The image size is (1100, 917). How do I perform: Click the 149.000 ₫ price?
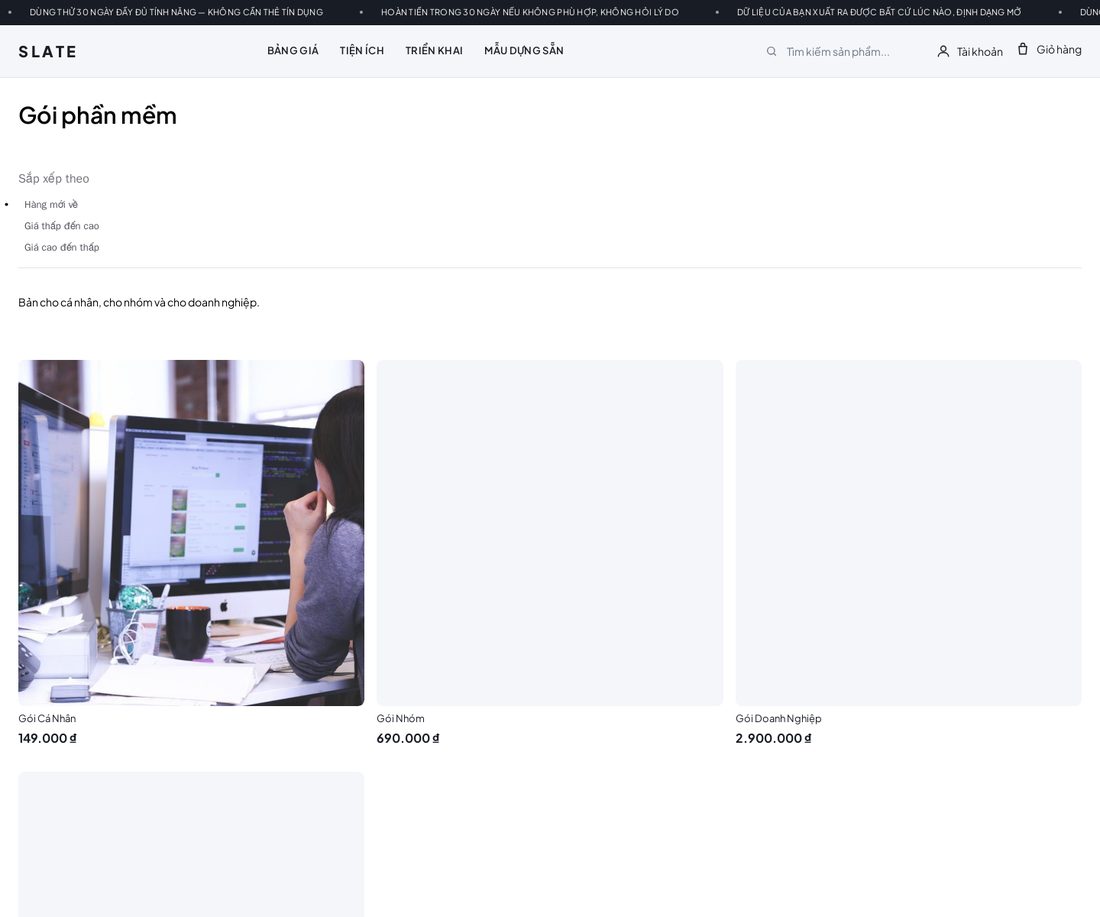point(47,738)
